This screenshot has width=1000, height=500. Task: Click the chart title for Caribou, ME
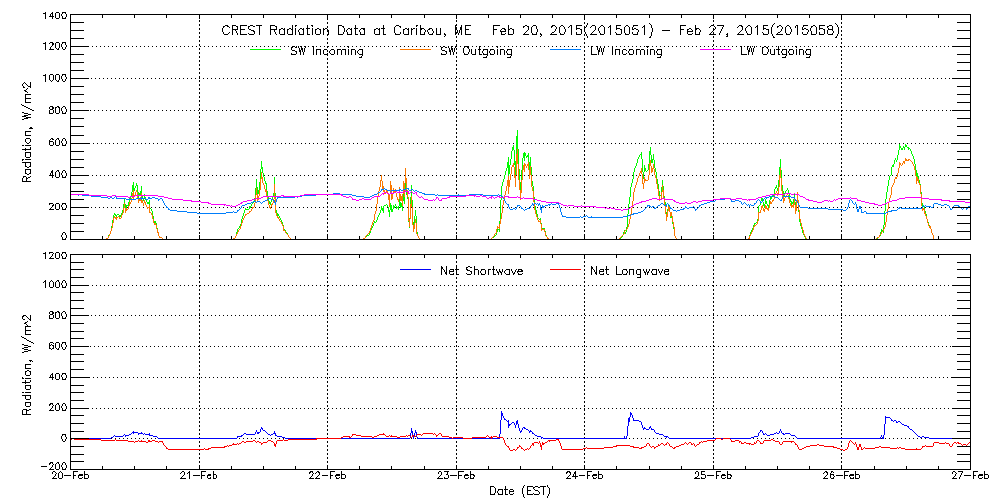tap(530, 30)
